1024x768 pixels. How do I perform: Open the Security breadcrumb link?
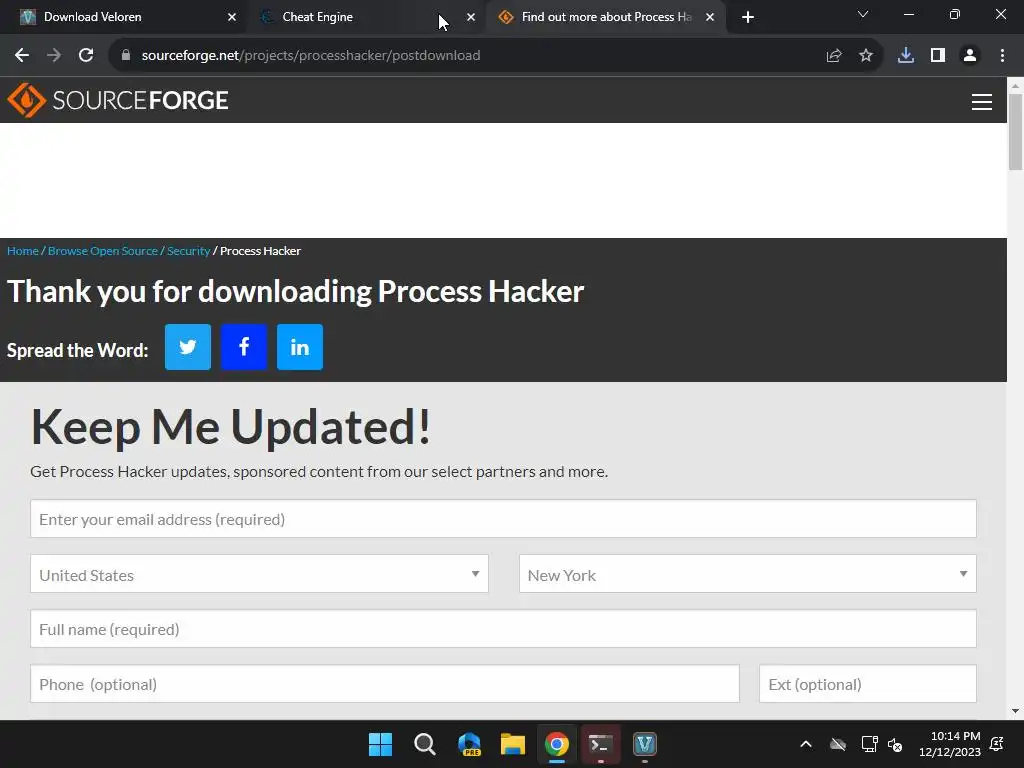tap(188, 251)
